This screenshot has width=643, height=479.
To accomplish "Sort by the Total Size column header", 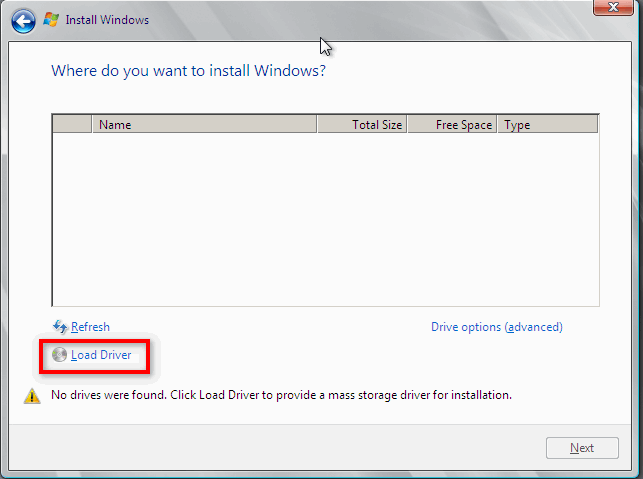I will point(362,124).
